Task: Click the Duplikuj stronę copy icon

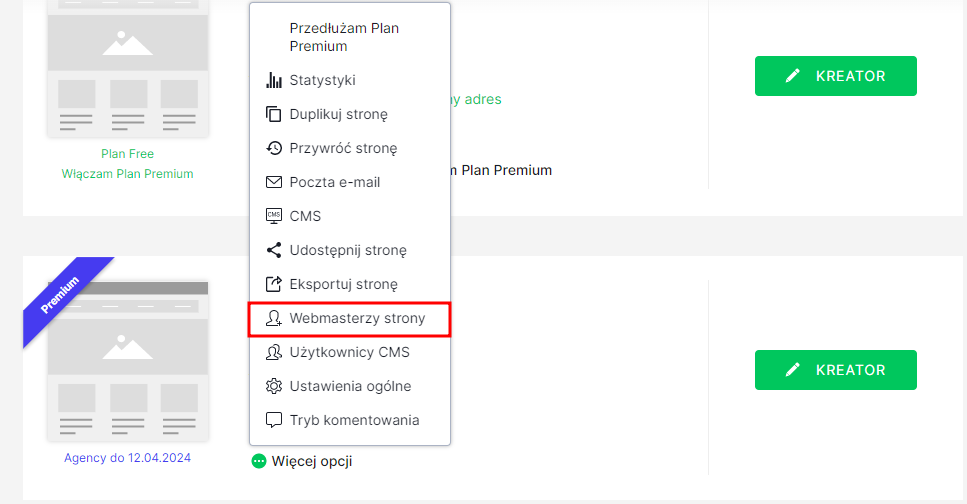Action: tap(274, 114)
